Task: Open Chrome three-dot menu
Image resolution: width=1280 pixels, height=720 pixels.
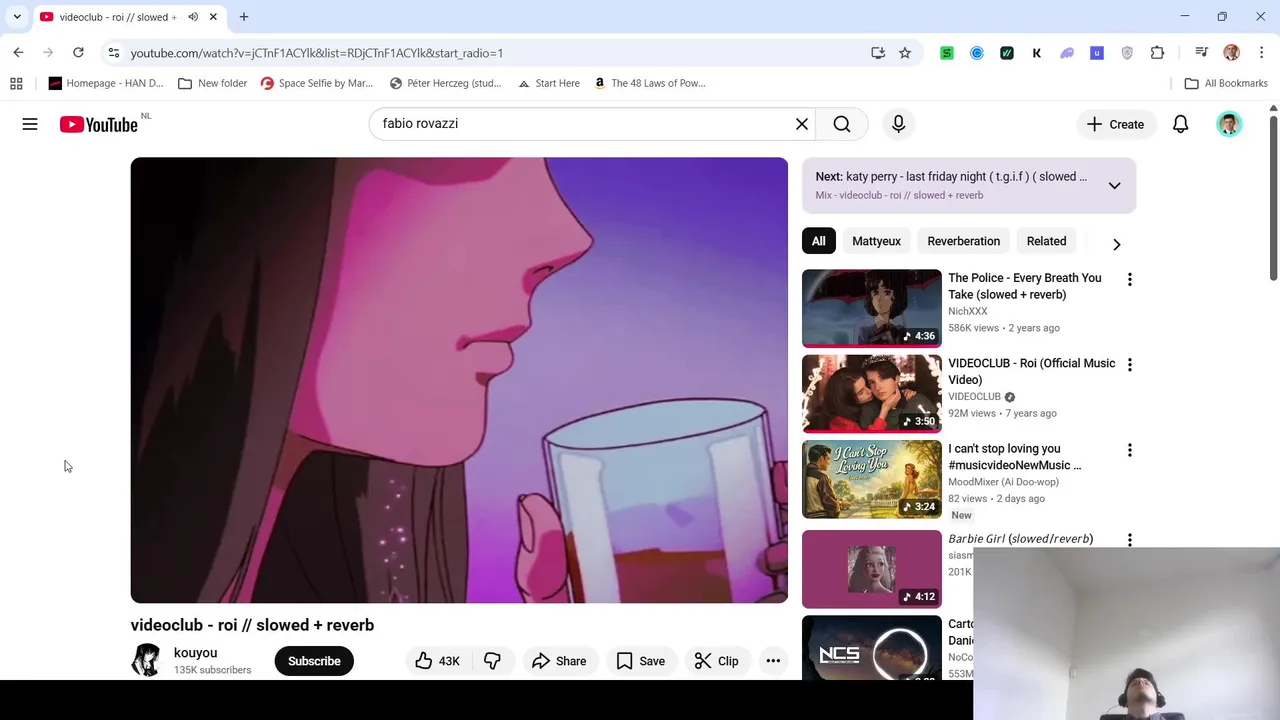Action: (x=1262, y=53)
